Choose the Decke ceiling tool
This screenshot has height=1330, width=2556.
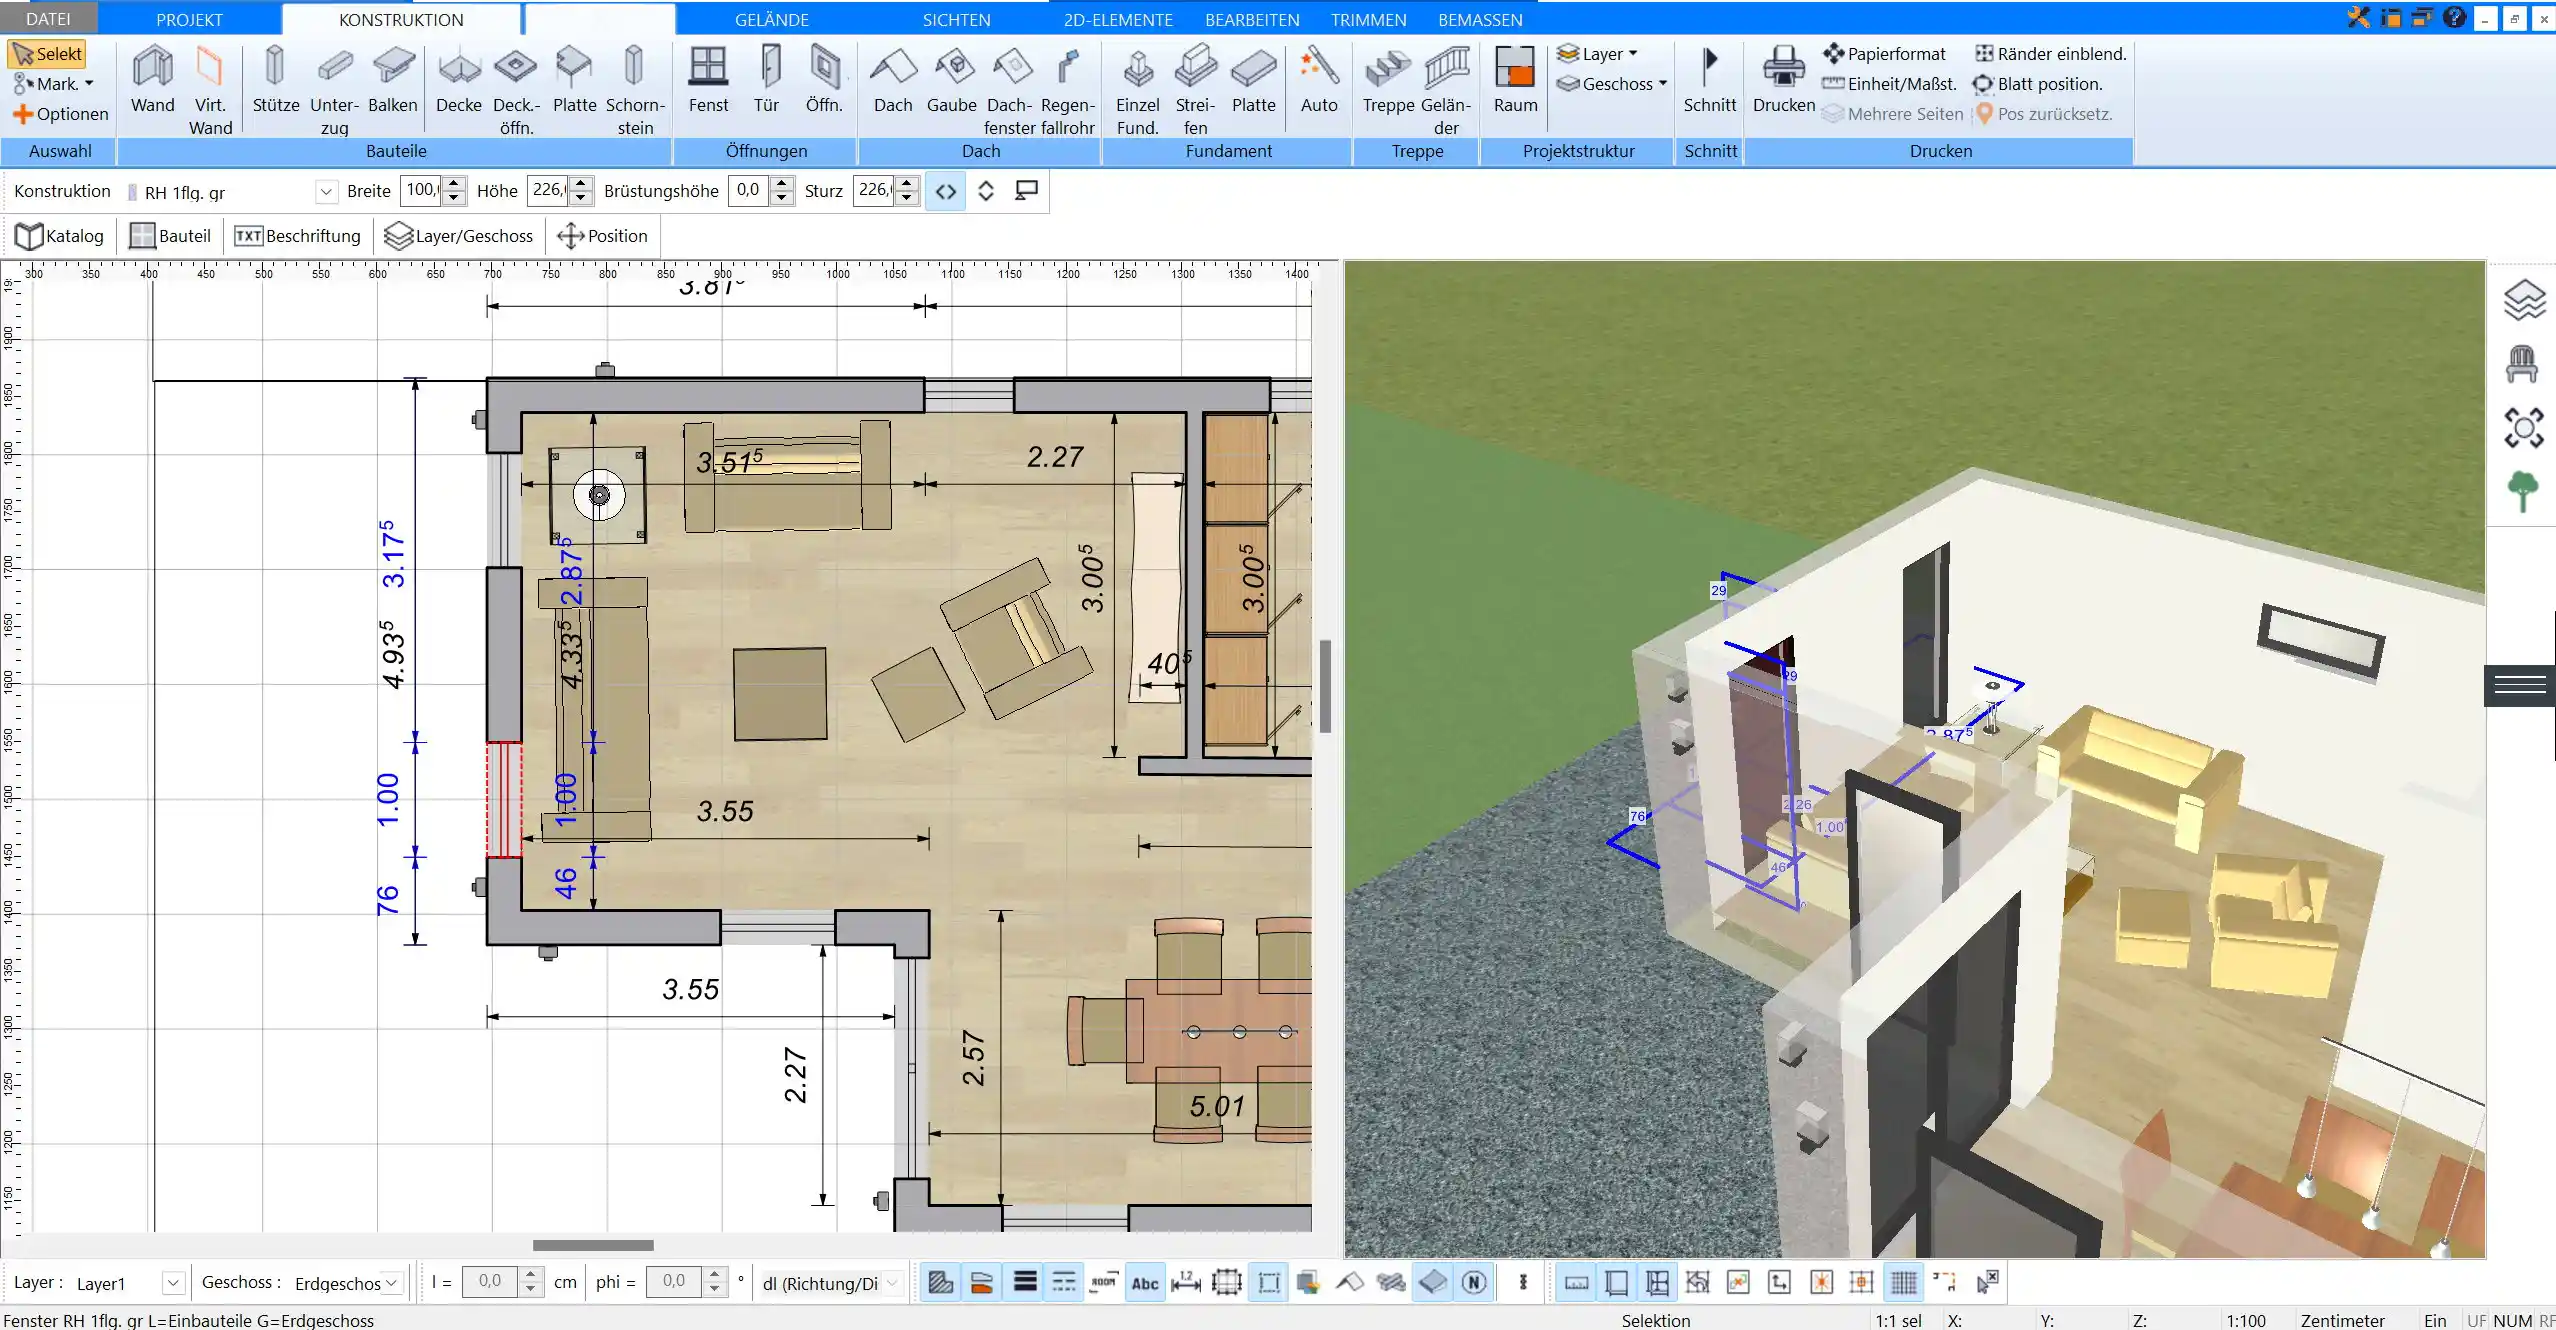[459, 80]
